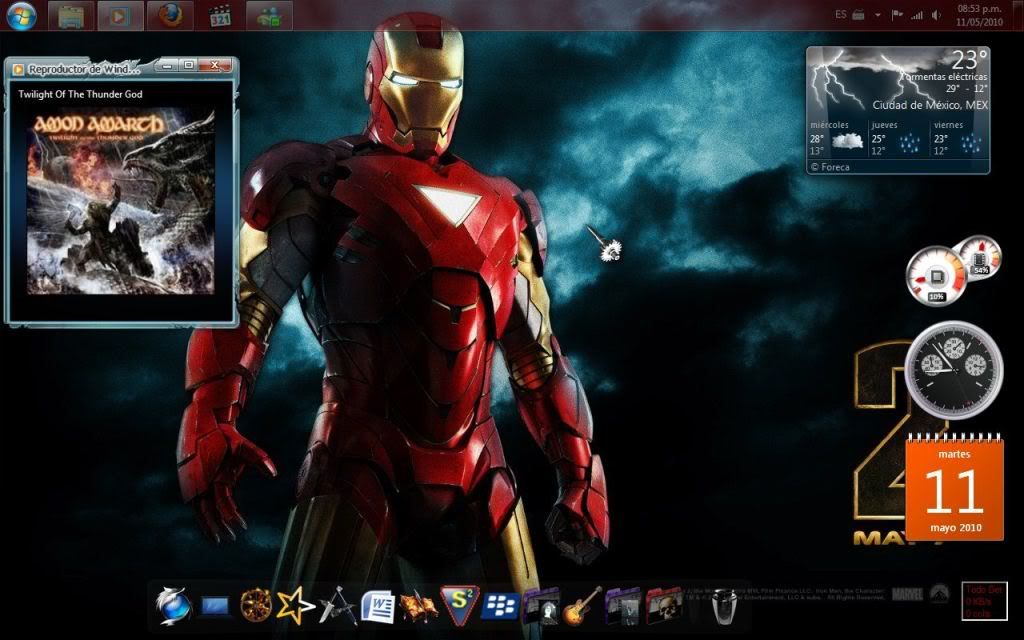Click the CPU meter gauge showing 10%

(x=936, y=277)
